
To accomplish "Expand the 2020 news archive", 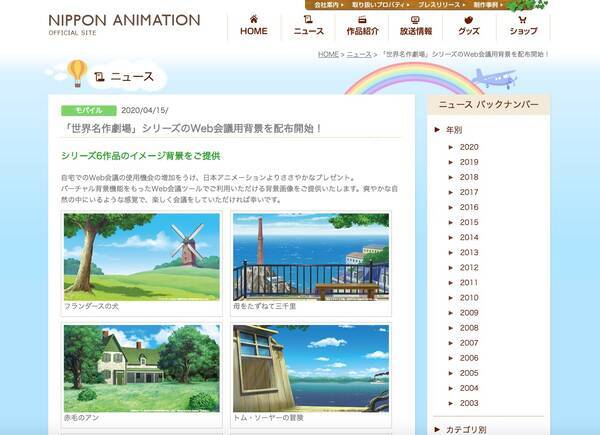I will [x=468, y=147].
